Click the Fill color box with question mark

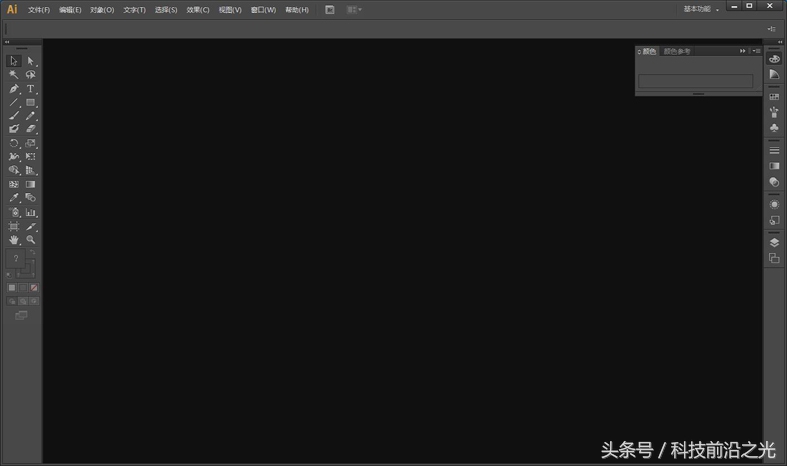16,259
